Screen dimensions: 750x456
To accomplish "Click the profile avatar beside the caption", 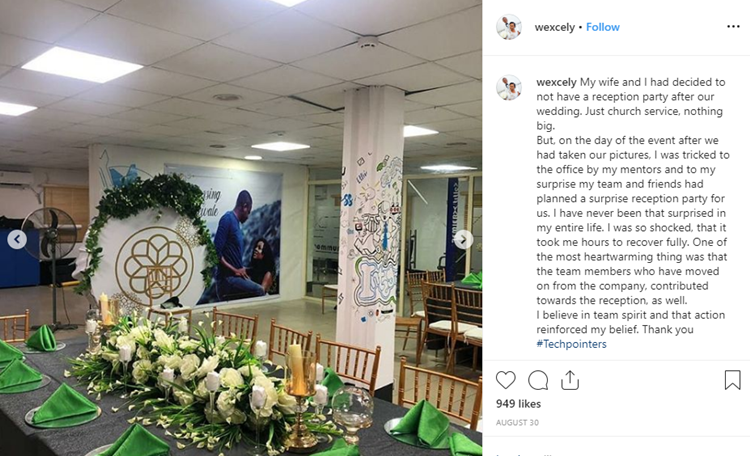I will (508, 87).
